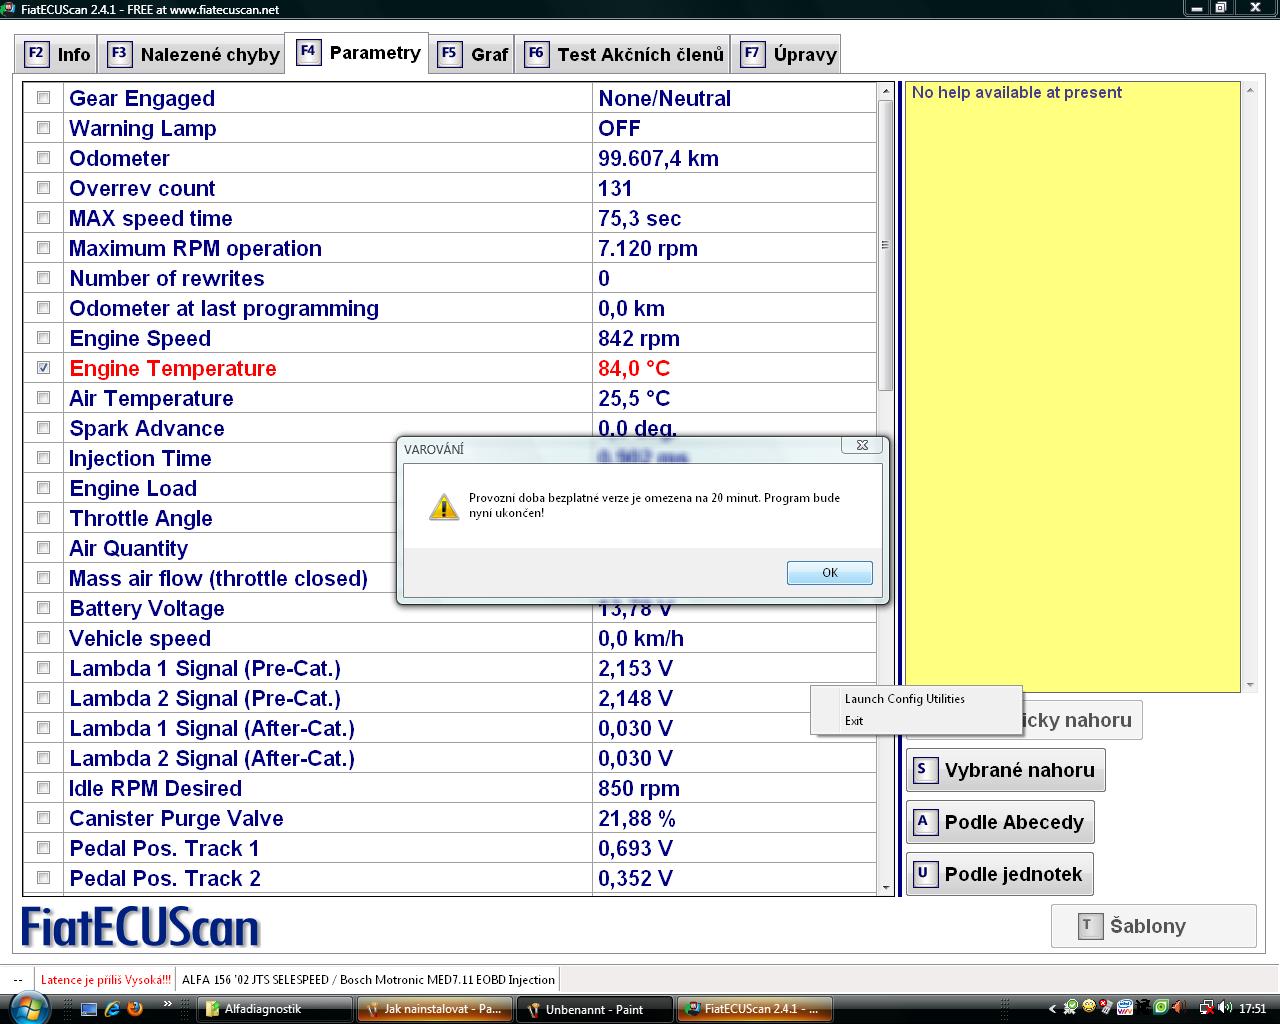The image size is (1280, 1024).
Task: Launch Internet Explorer from quick launch
Action: 112,1008
